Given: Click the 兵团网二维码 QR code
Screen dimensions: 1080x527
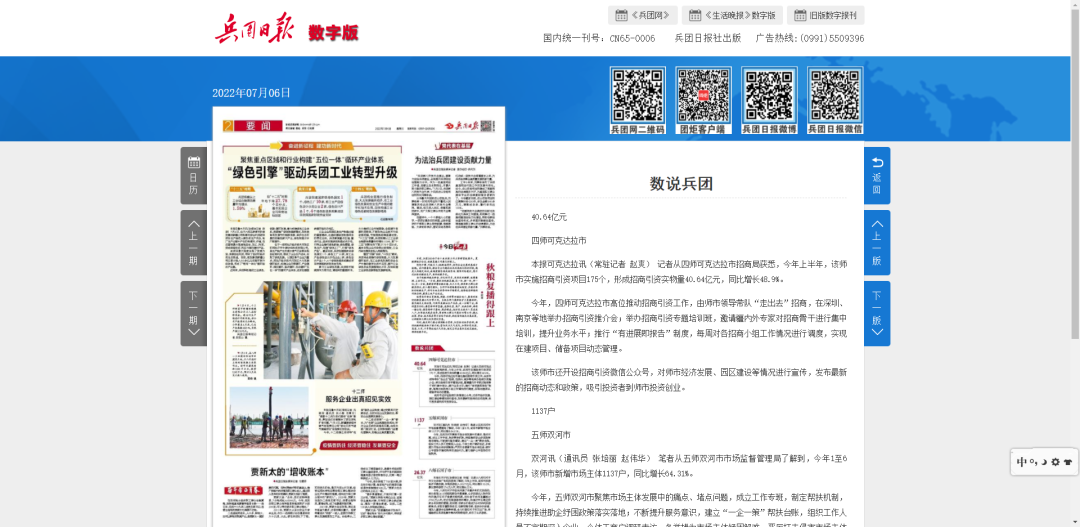Looking at the screenshot, I should point(638,100).
